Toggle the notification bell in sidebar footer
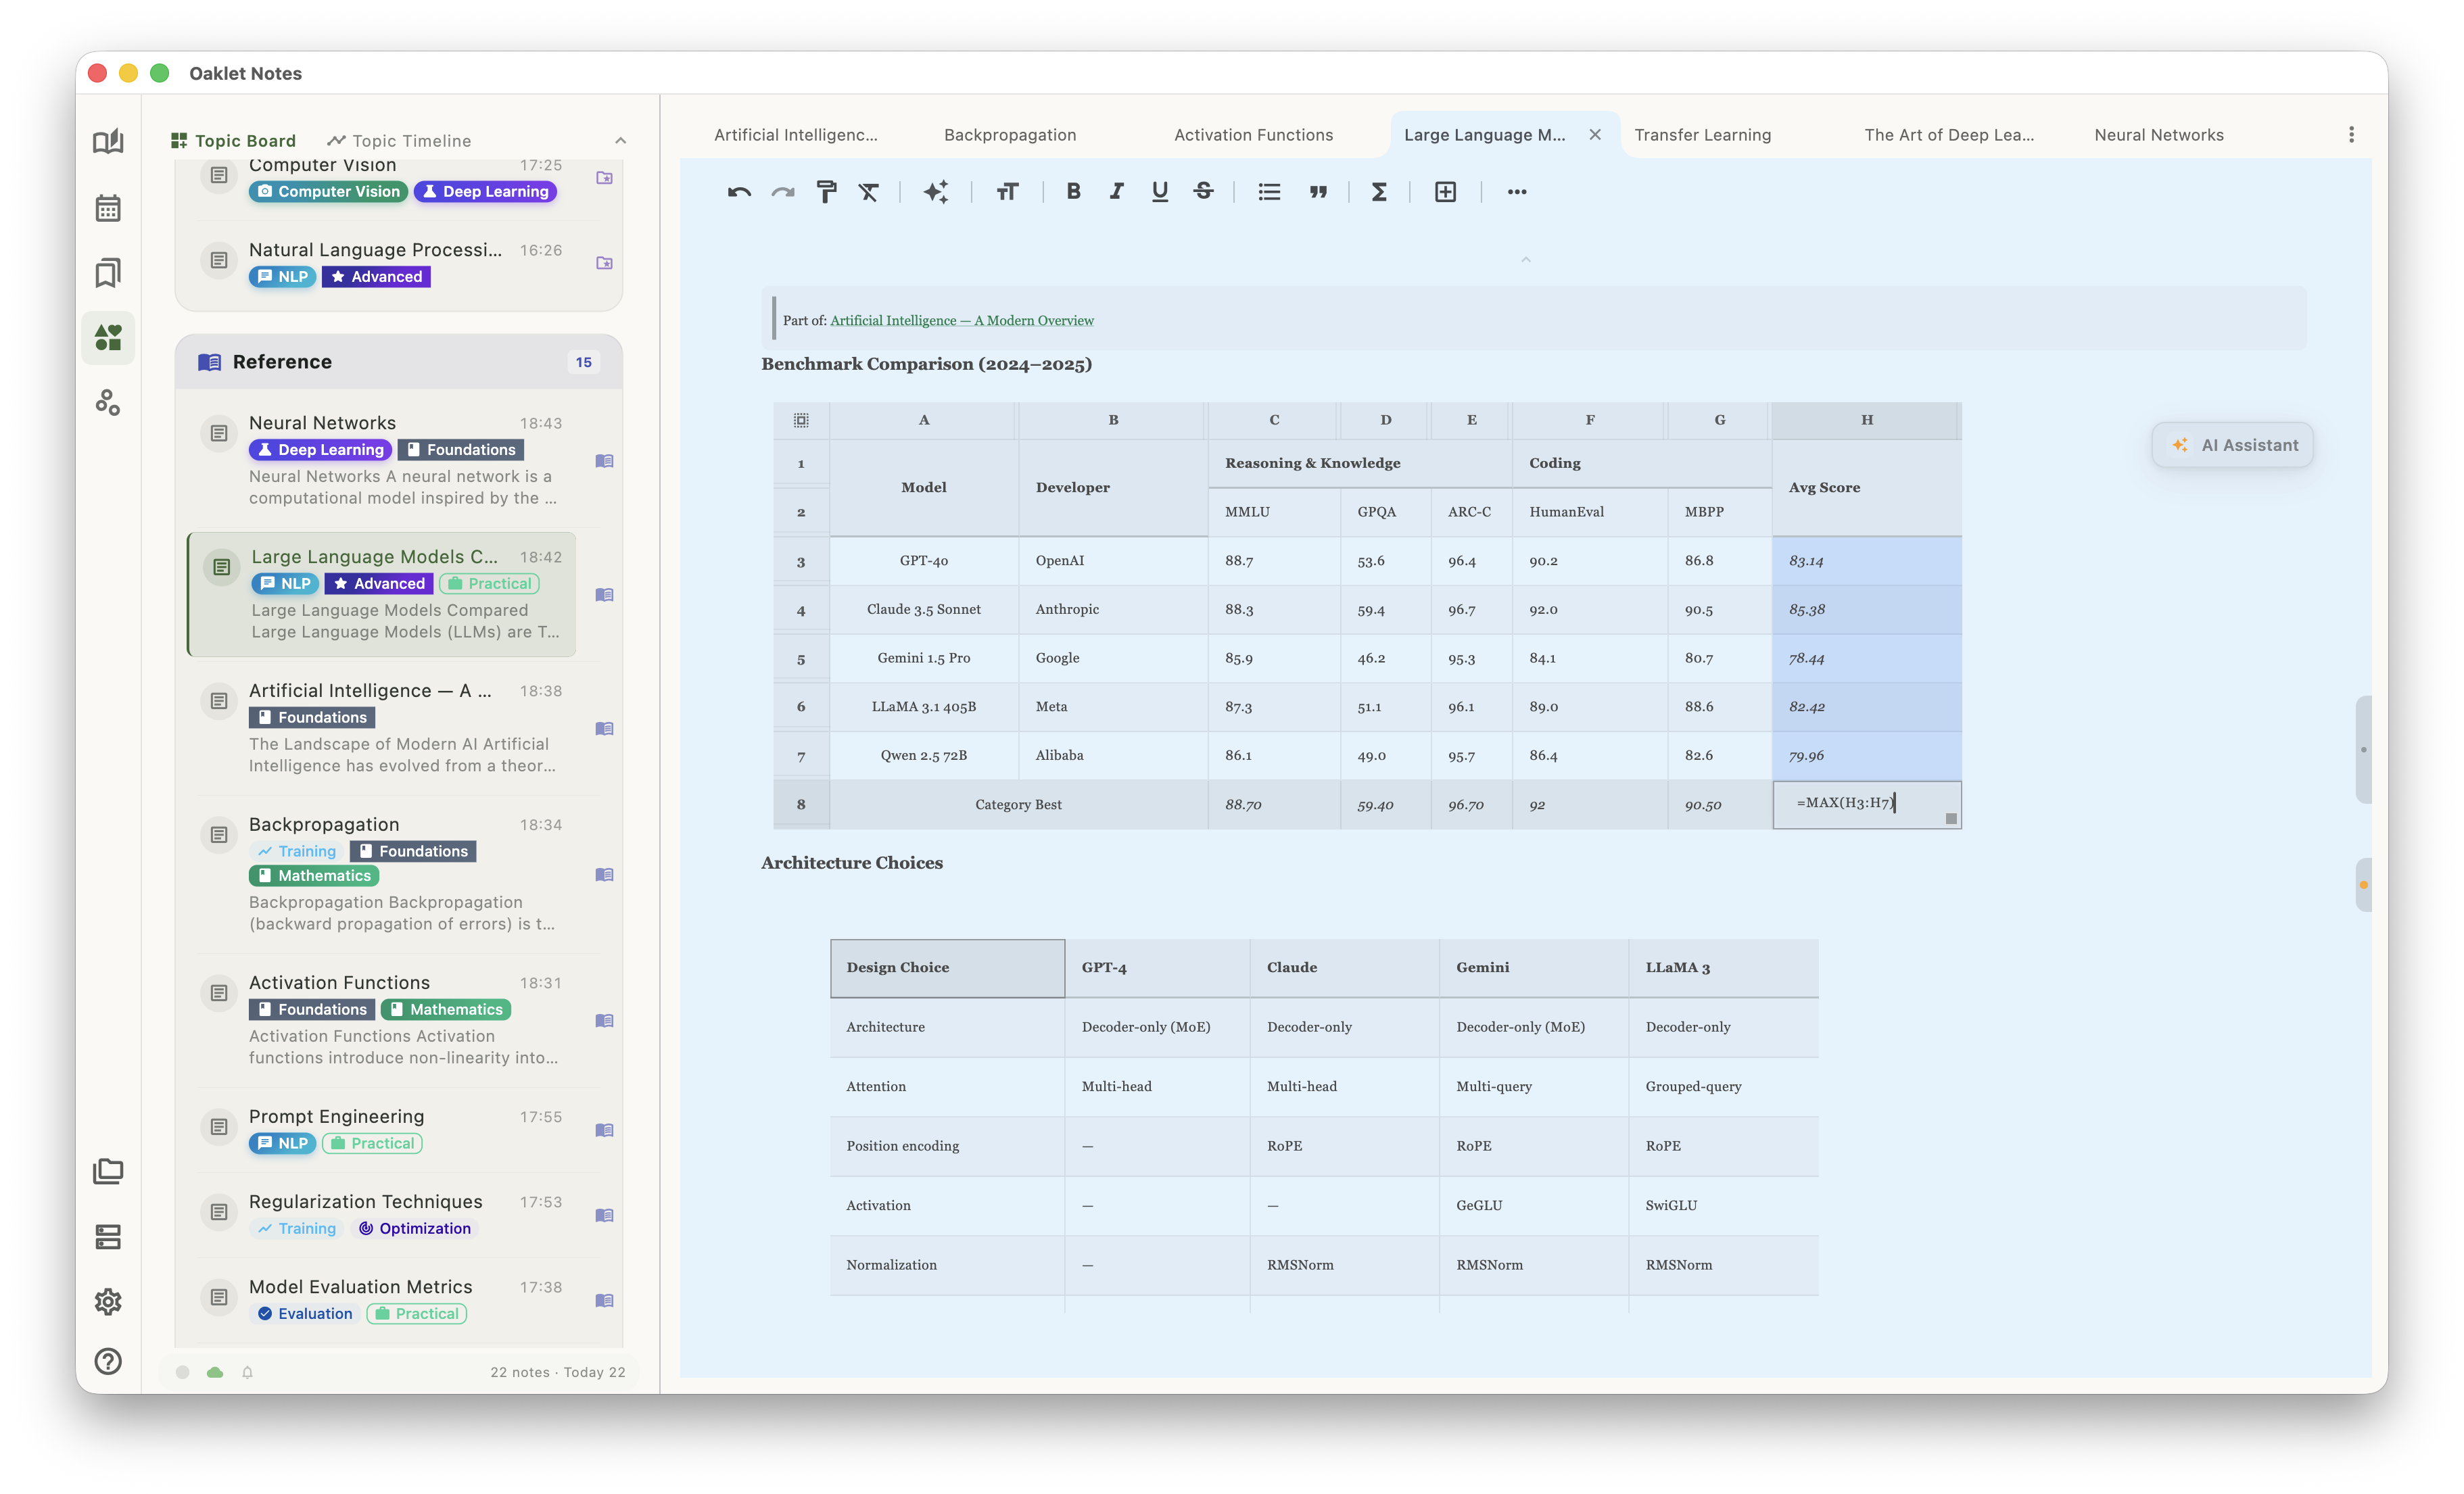The image size is (2464, 1494). (248, 1371)
